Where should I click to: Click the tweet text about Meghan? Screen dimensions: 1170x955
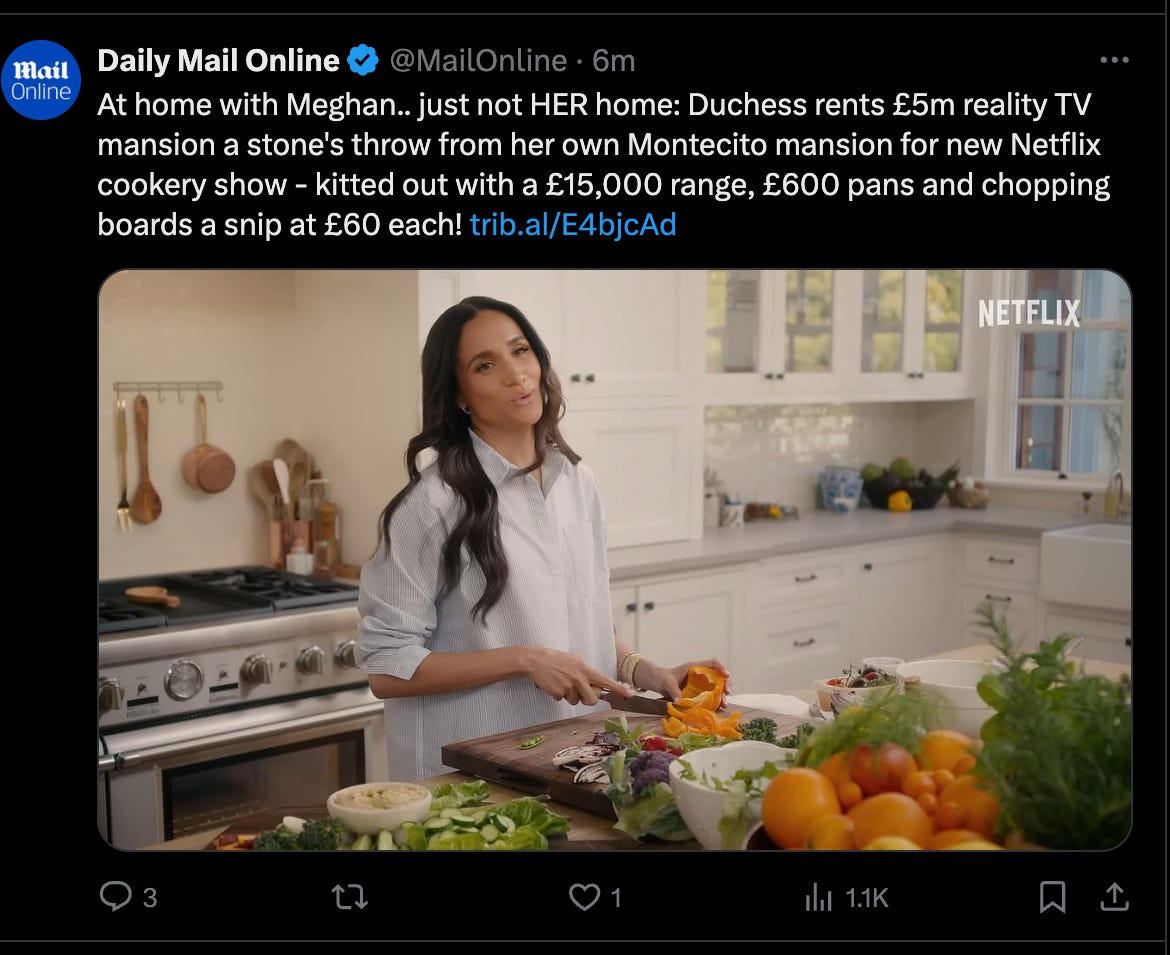point(604,164)
